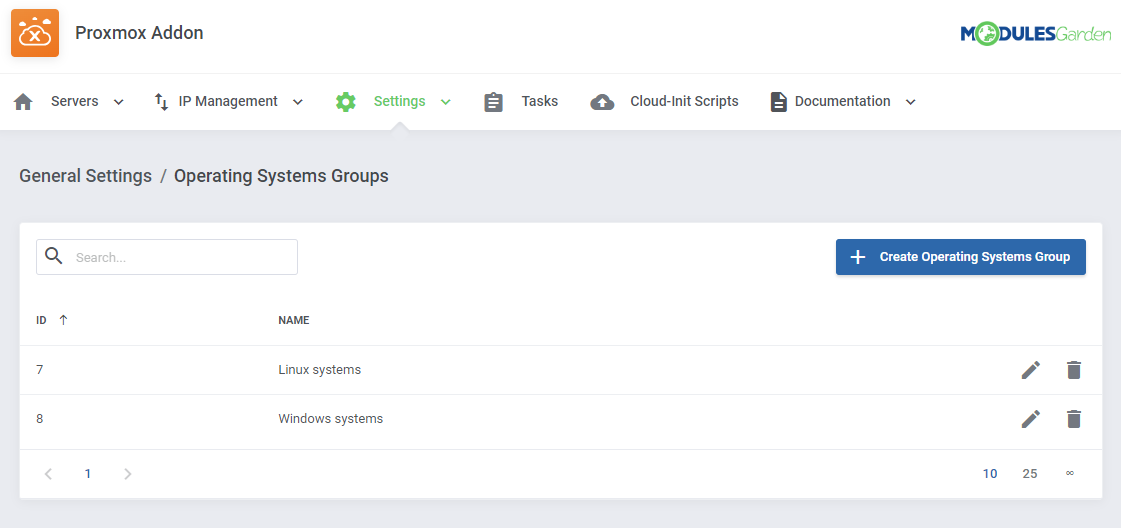
Task: Click the Documentation file icon
Action: coord(778,102)
